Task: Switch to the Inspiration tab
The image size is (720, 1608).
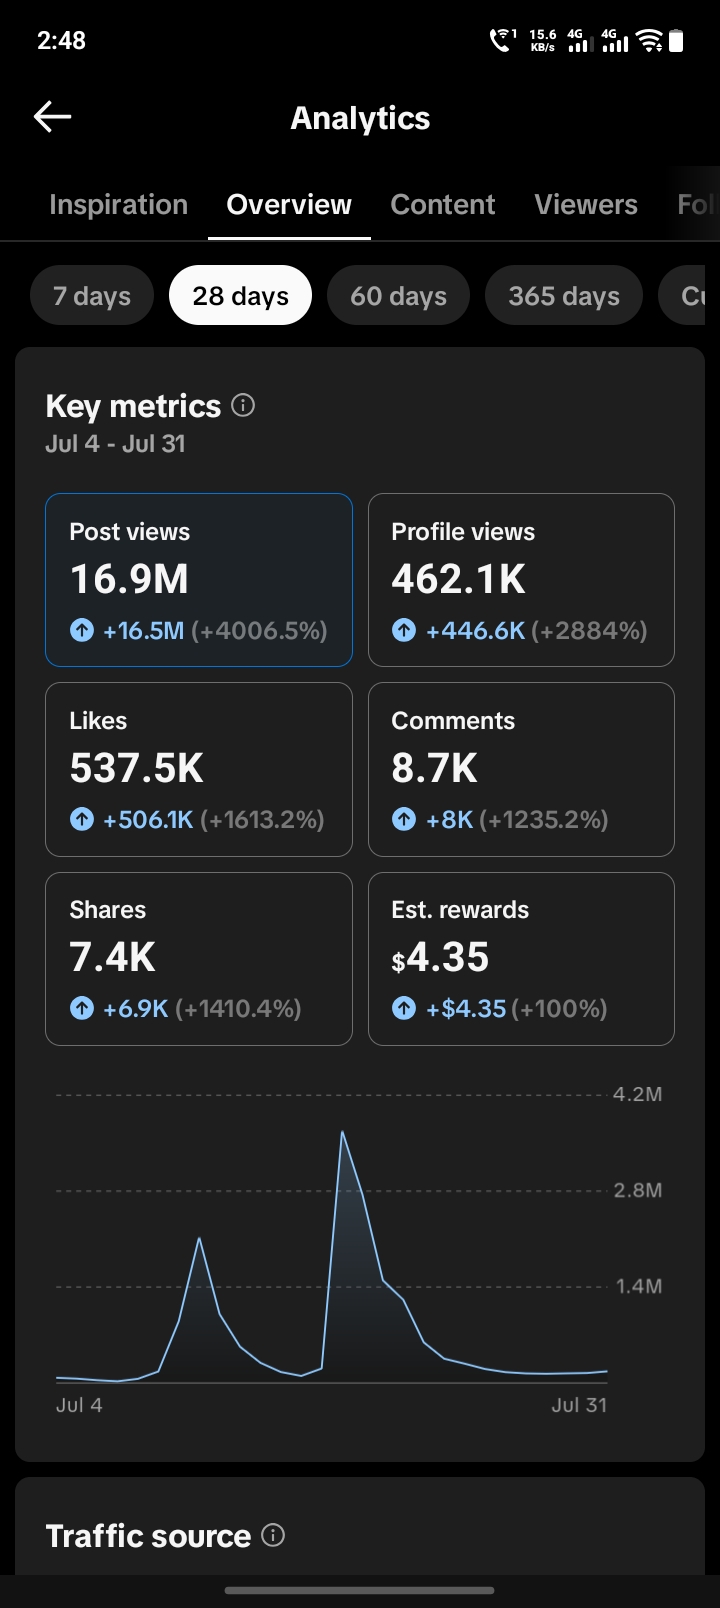Action: pos(118,204)
